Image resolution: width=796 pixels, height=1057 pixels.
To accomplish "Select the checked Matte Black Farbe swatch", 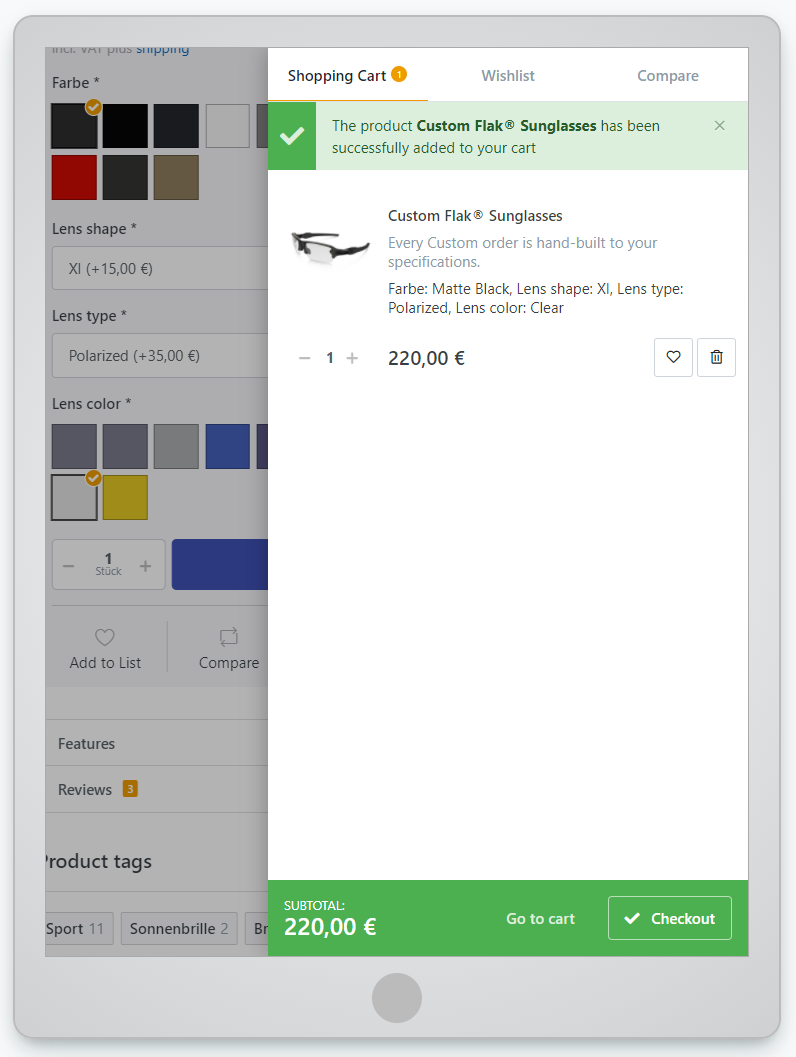I will [x=74, y=126].
